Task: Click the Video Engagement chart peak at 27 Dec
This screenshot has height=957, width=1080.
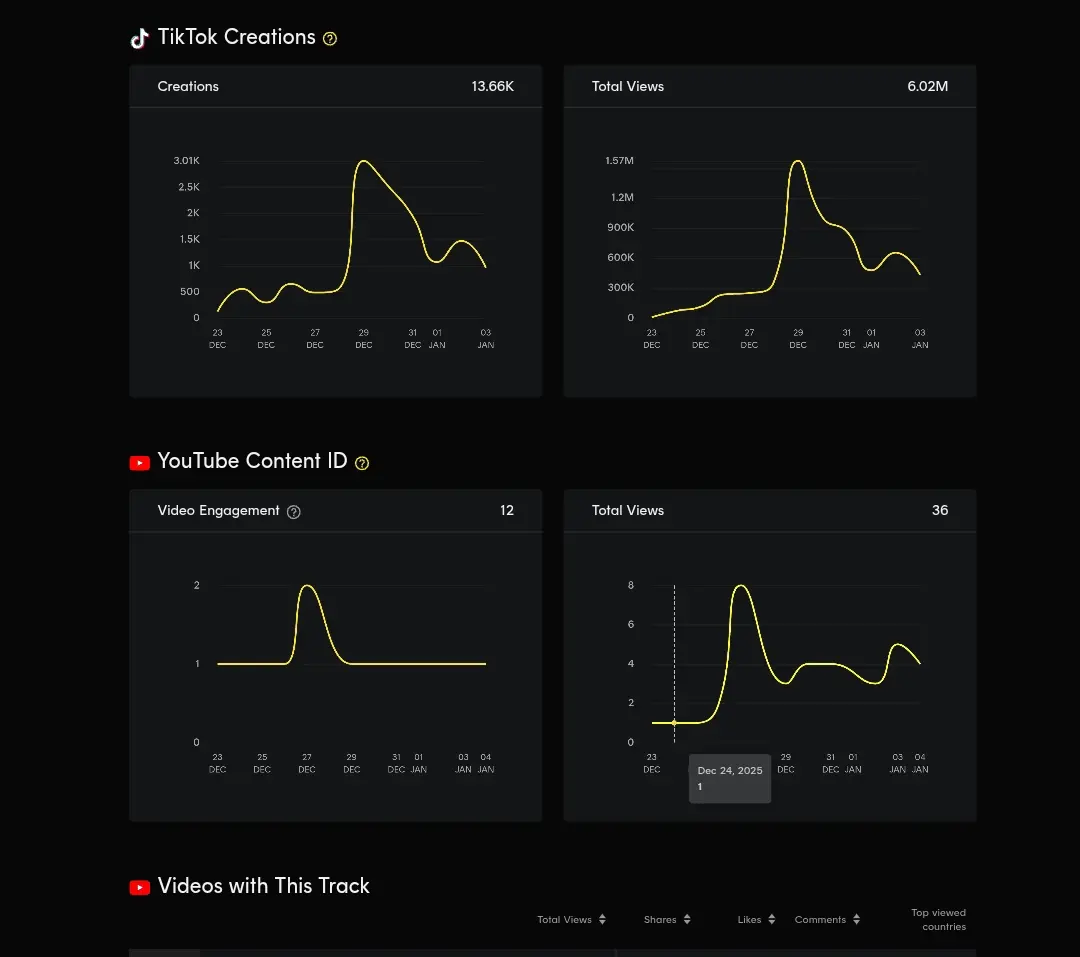Action: tap(307, 586)
